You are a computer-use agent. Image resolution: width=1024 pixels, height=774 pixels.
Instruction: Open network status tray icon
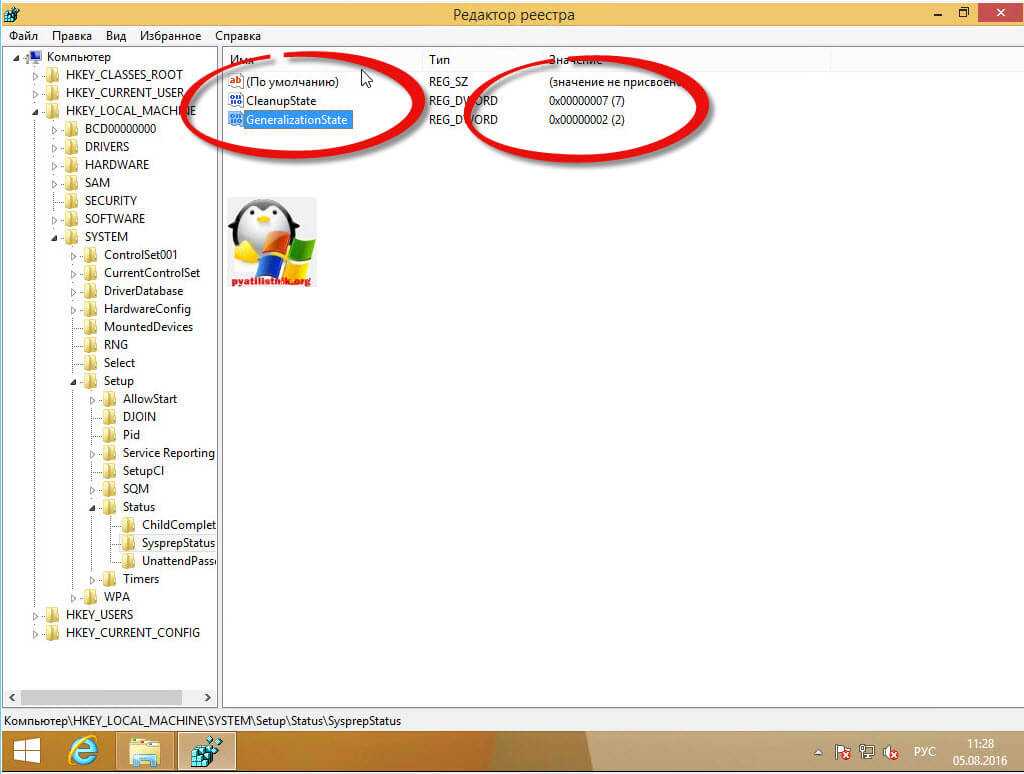[x=867, y=752]
